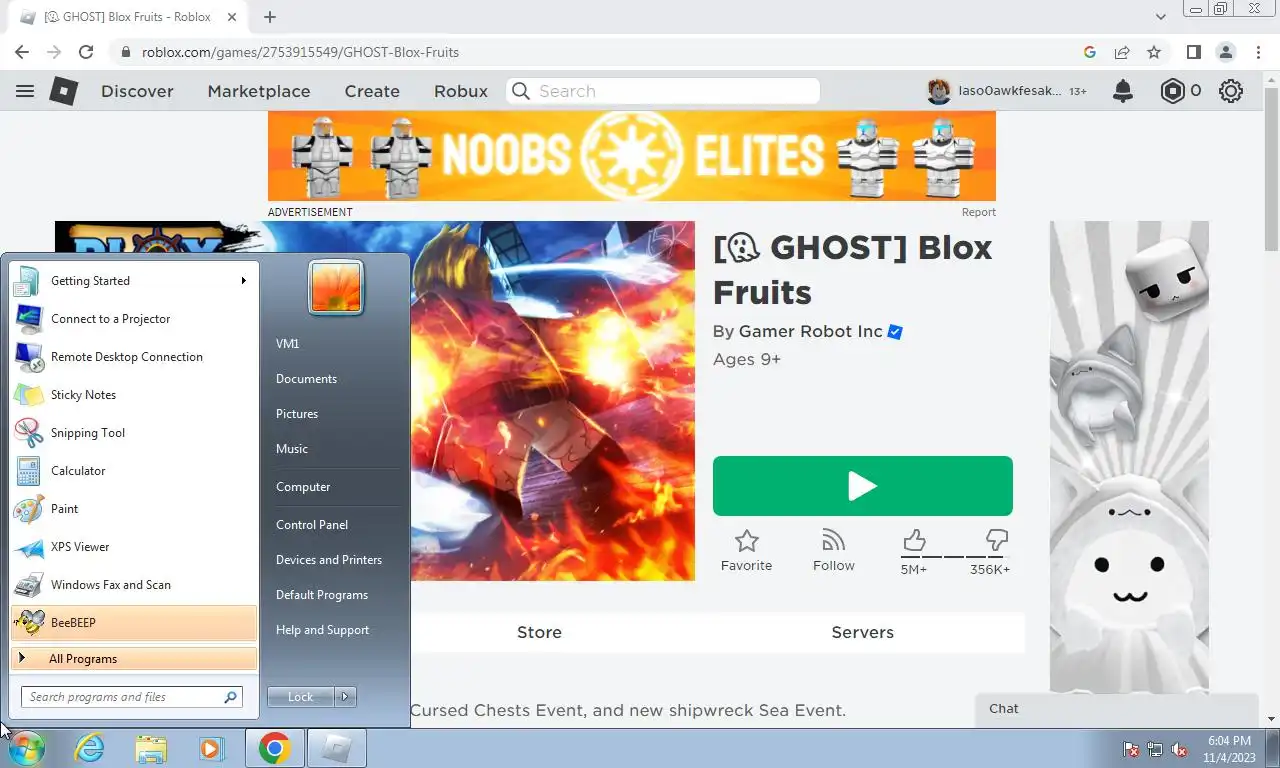Viewport: 1280px width, 768px height.
Task: Open Computer from the Start menu
Action: pyautogui.click(x=303, y=487)
